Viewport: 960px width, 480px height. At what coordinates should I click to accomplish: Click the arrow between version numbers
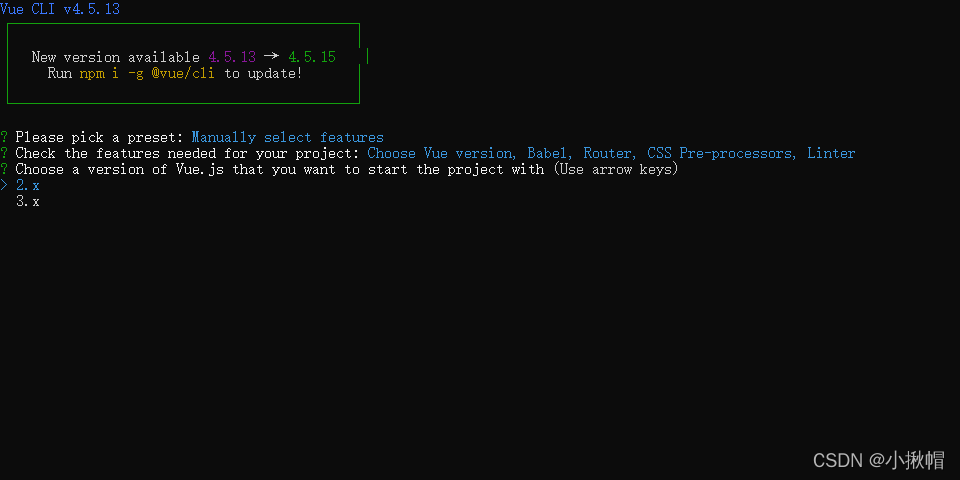(x=272, y=57)
